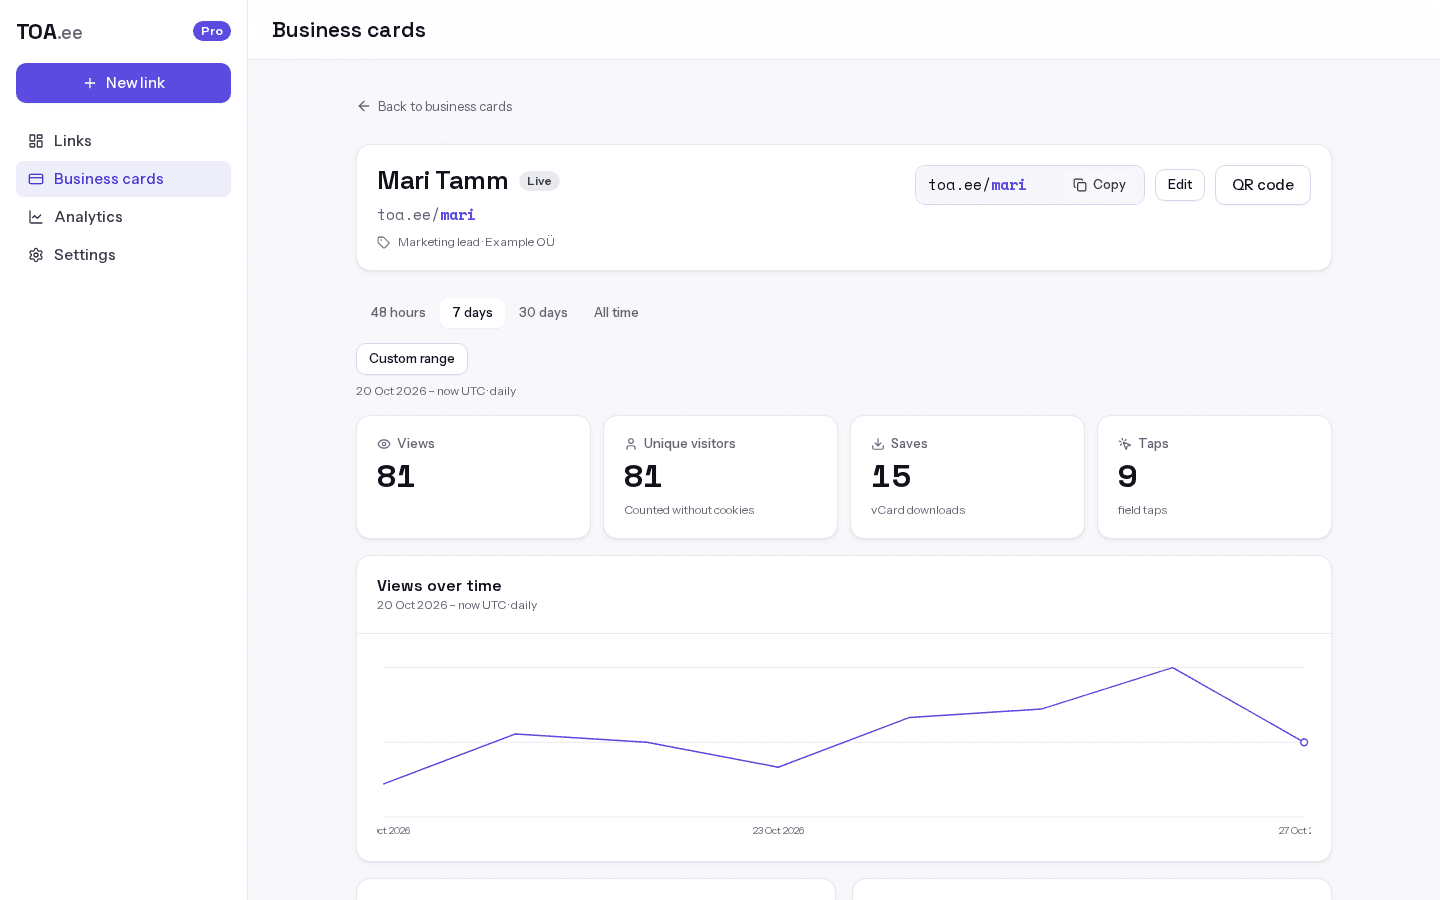Image resolution: width=1440 pixels, height=900 pixels.
Task: Switch to All time range
Action: (x=616, y=313)
